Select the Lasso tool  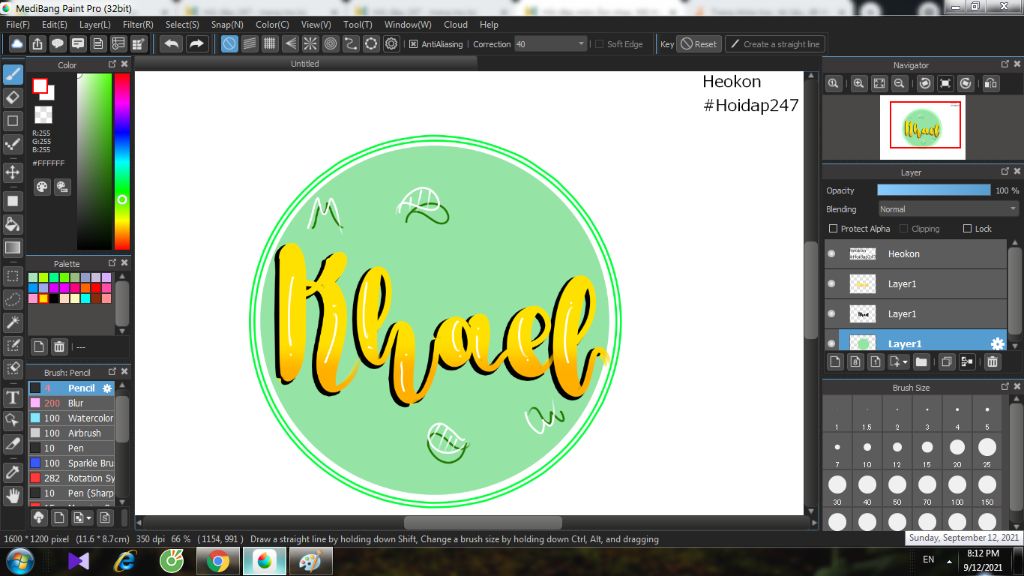tap(12, 299)
